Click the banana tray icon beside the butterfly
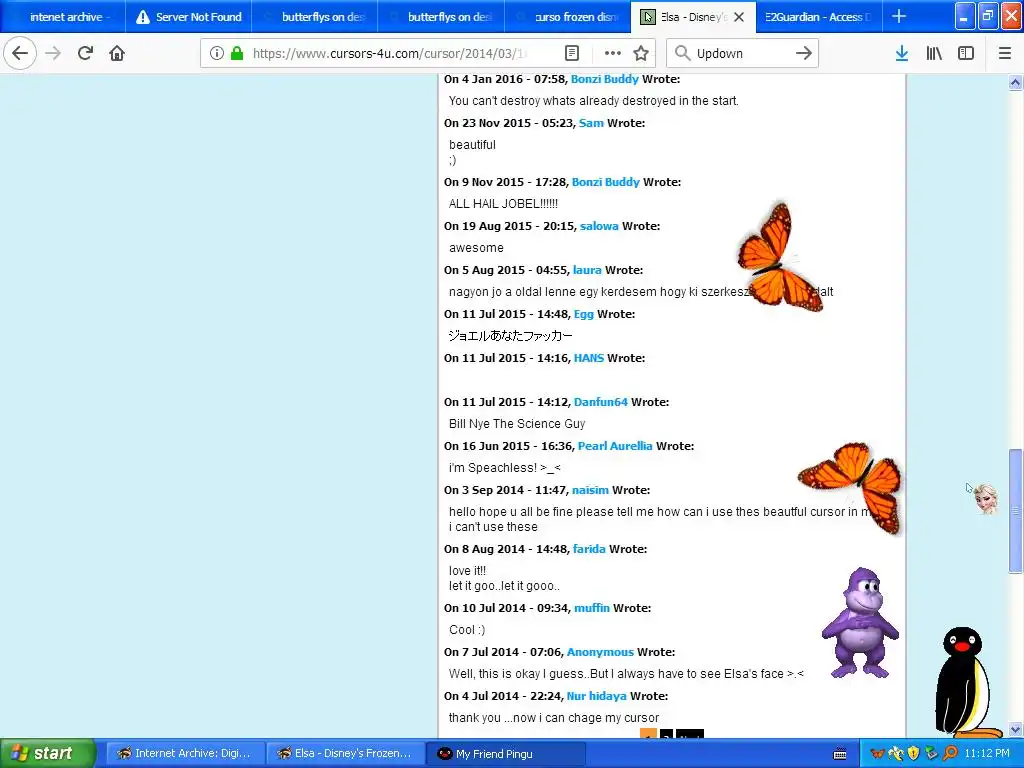 pos(896,754)
